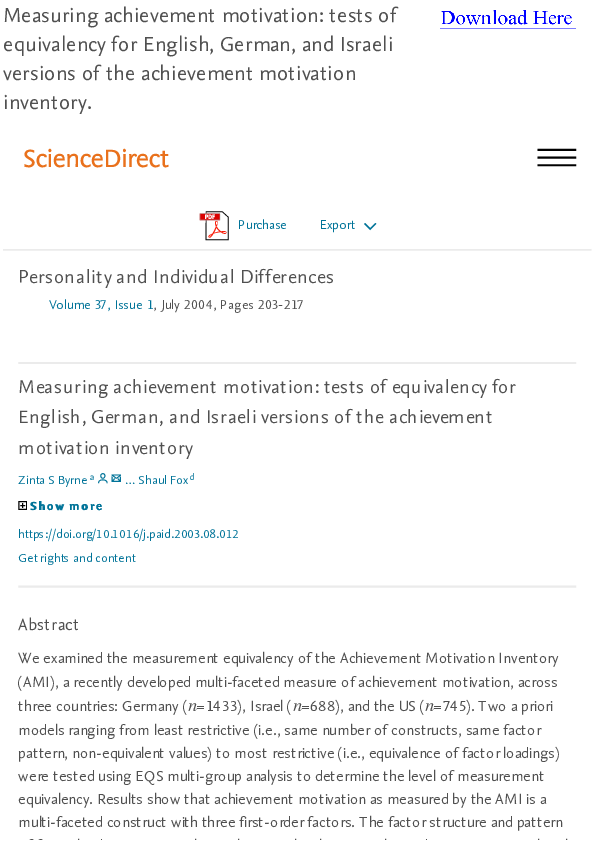Open Volume 37, Issue 1
This screenshot has height=842, width=595.
pyautogui.click(x=102, y=304)
